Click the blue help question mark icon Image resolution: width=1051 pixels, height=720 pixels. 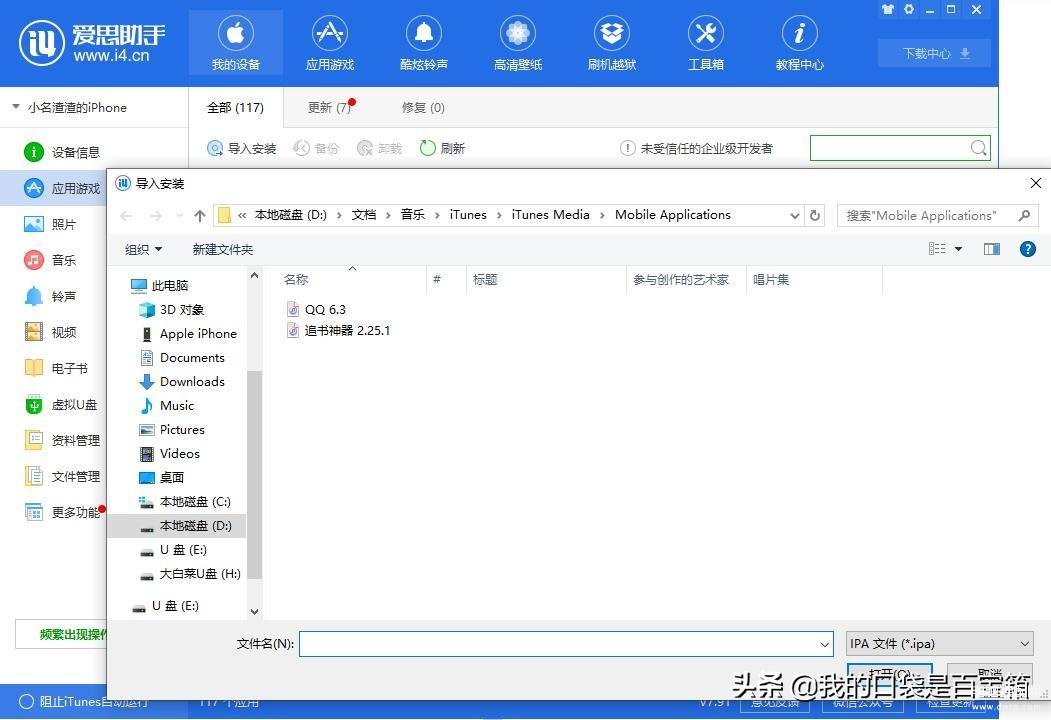click(x=1028, y=249)
